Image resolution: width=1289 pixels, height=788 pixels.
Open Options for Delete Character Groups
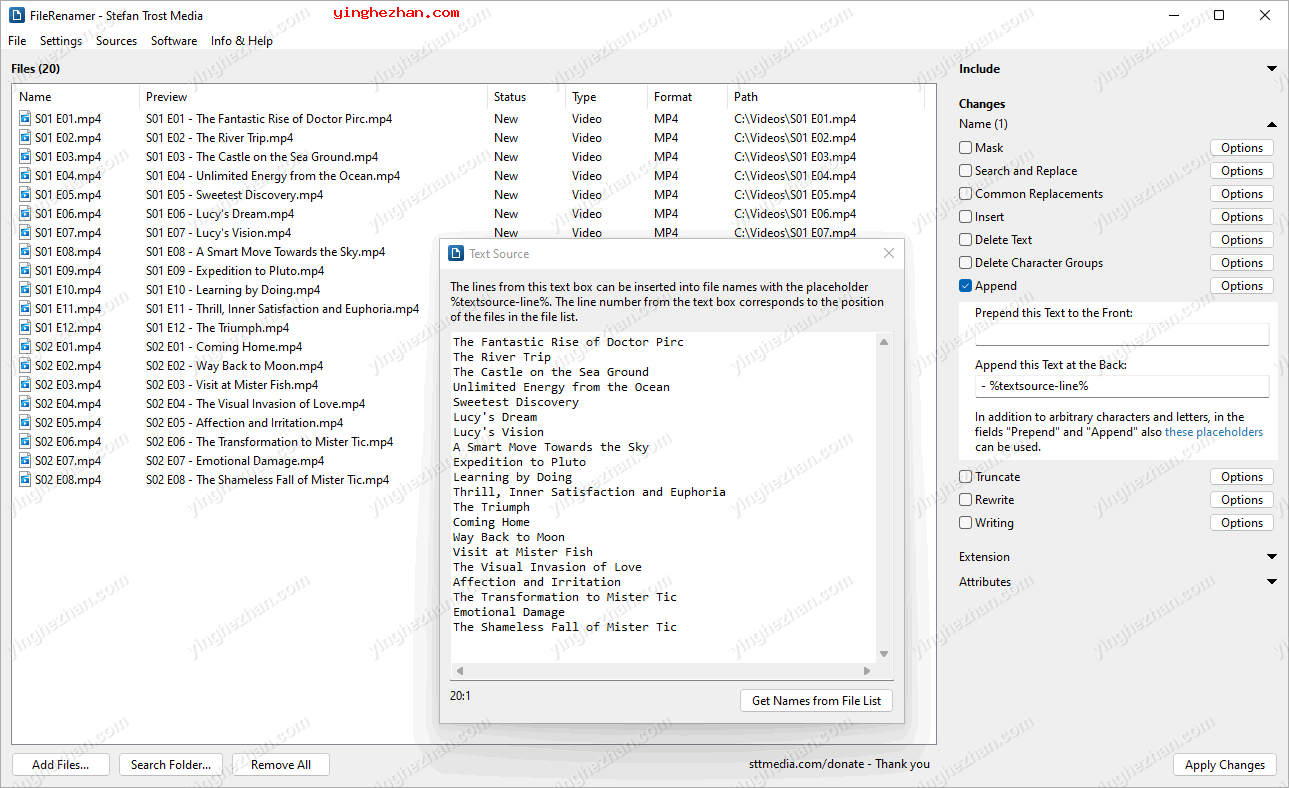tap(1242, 263)
